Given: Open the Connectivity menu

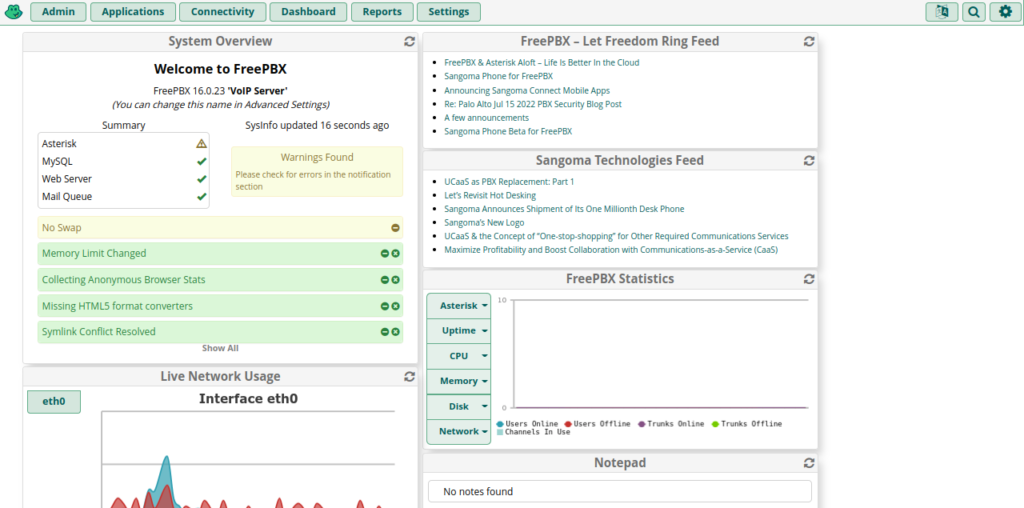Looking at the screenshot, I should coord(223,12).
